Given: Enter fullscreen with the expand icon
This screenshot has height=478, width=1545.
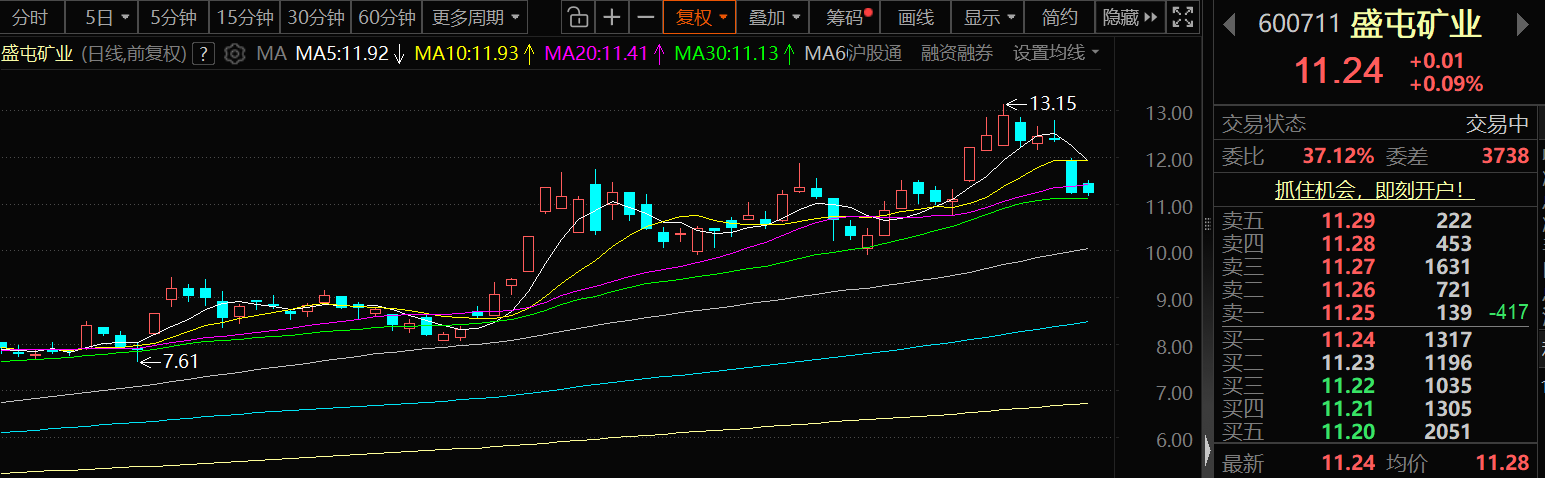Looking at the screenshot, I should [x=1182, y=17].
